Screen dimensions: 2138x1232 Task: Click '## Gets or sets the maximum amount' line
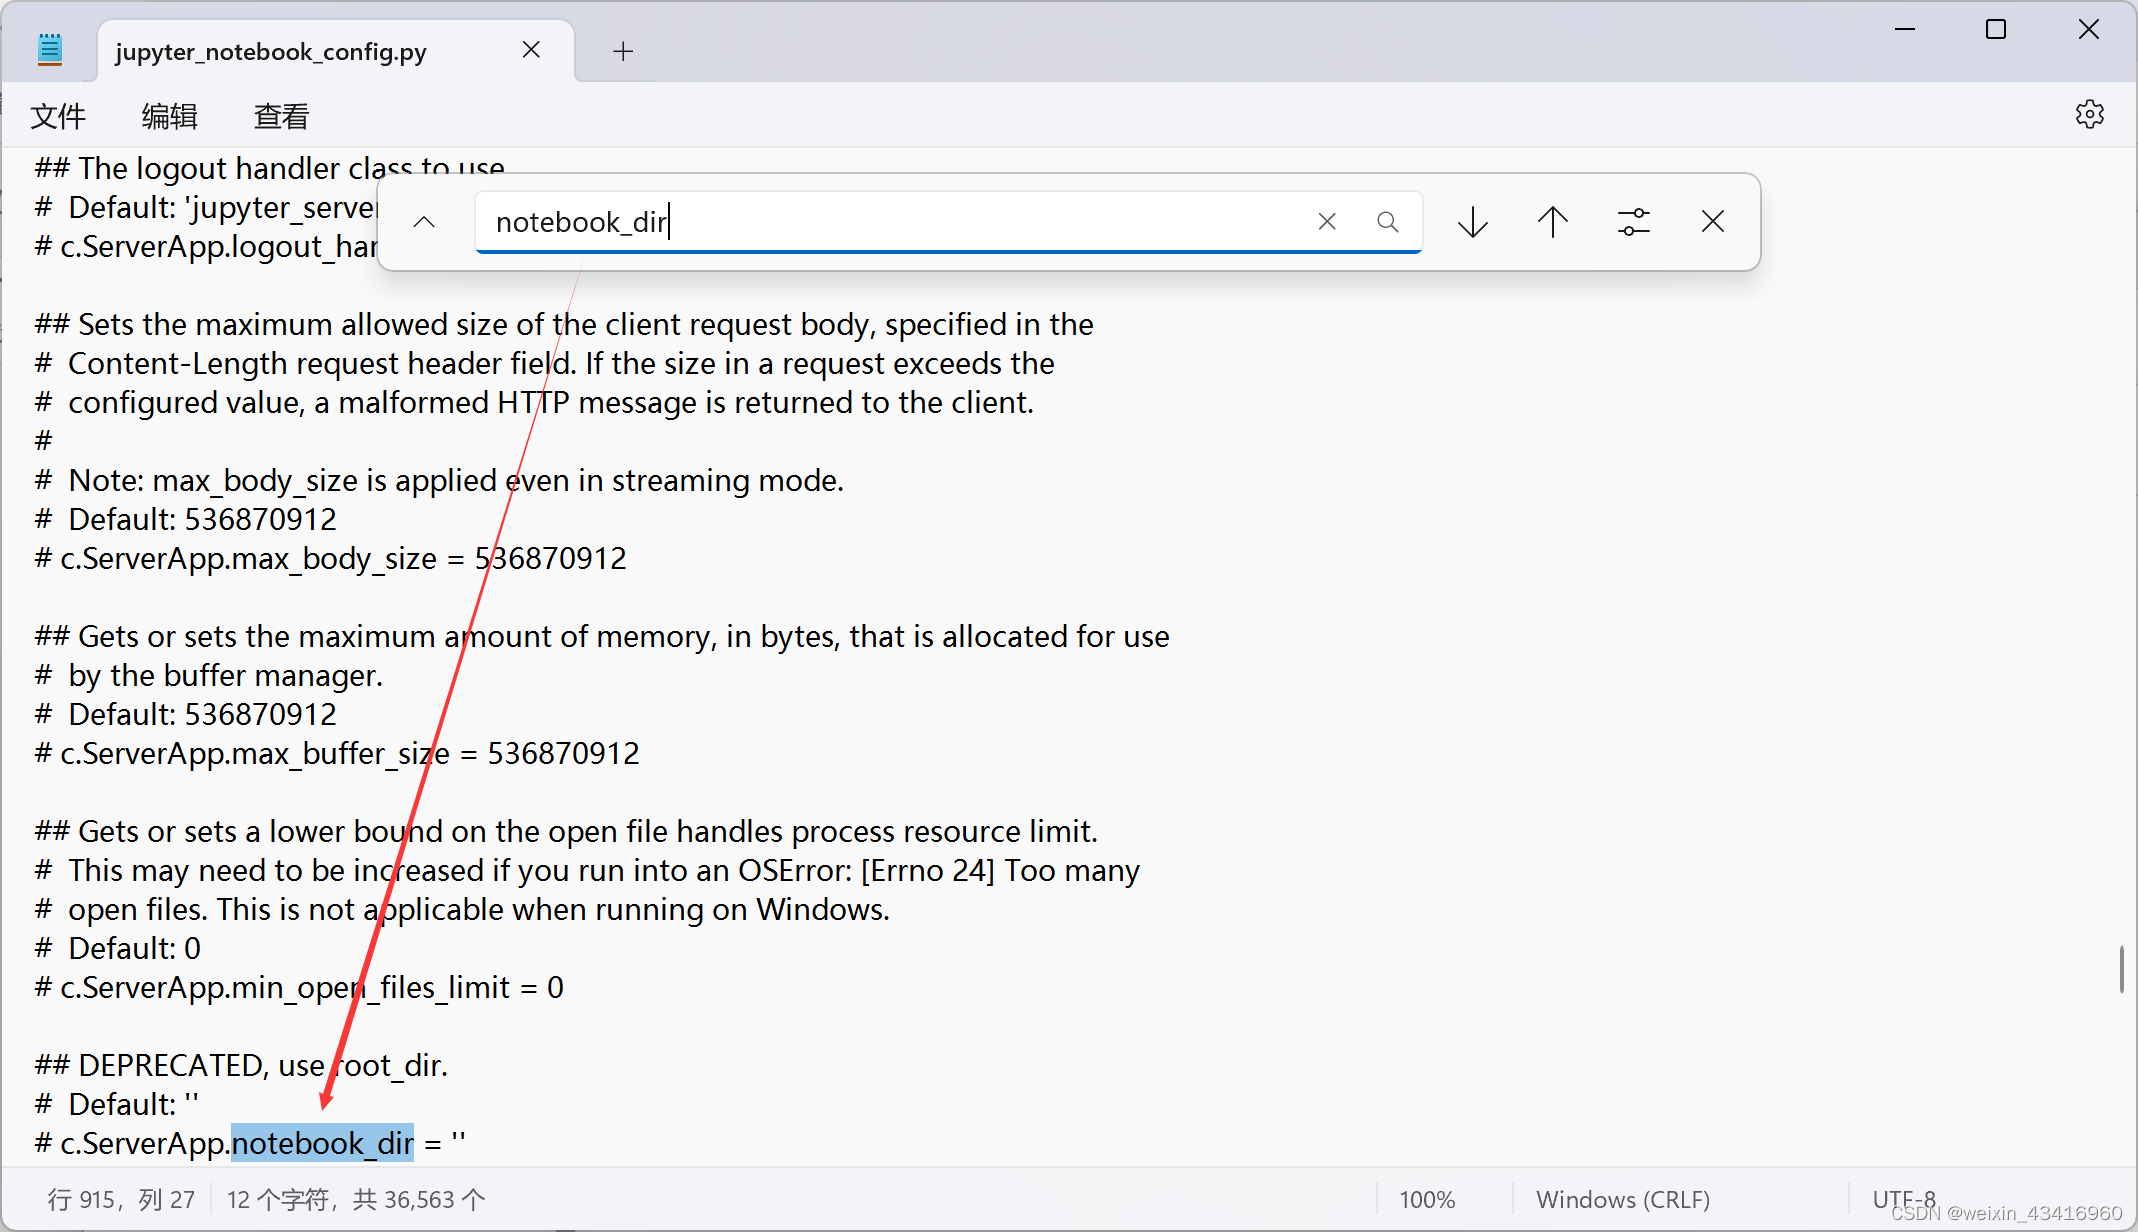point(602,636)
